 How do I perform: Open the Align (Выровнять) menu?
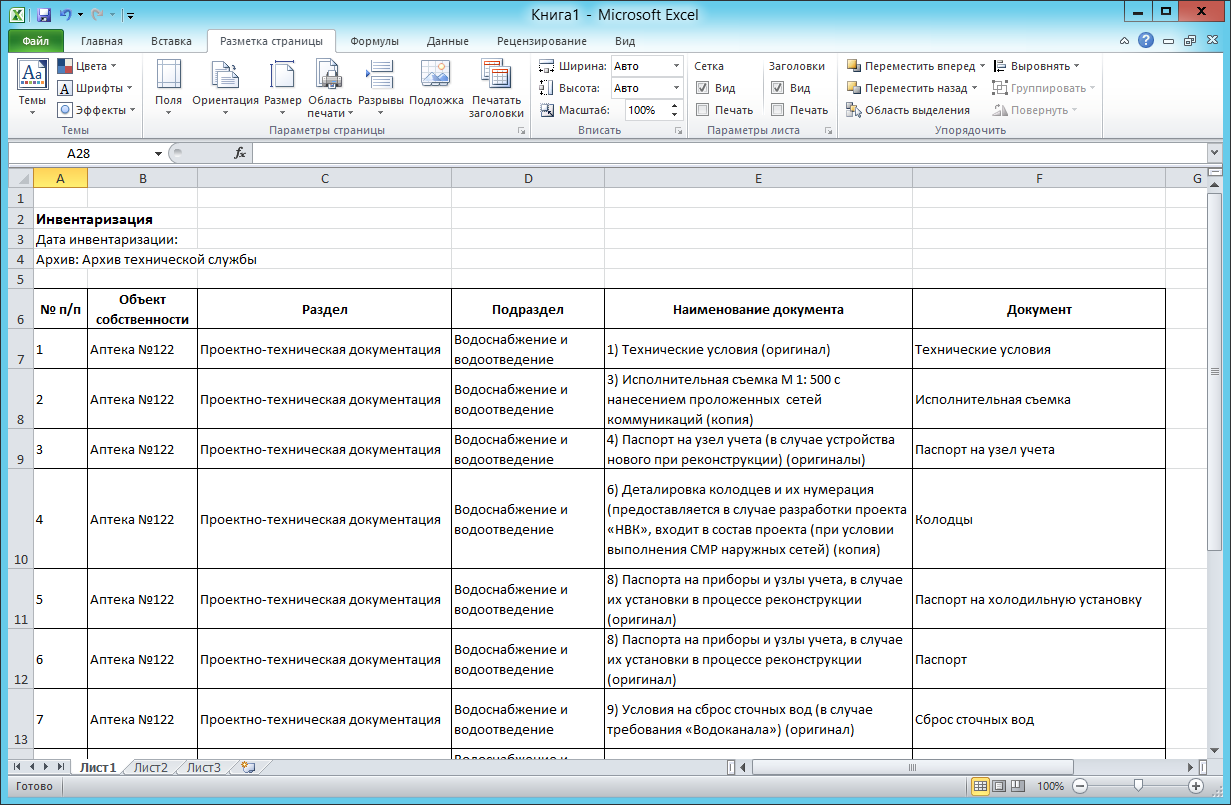pyautogui.click(x=1037, y=66)
